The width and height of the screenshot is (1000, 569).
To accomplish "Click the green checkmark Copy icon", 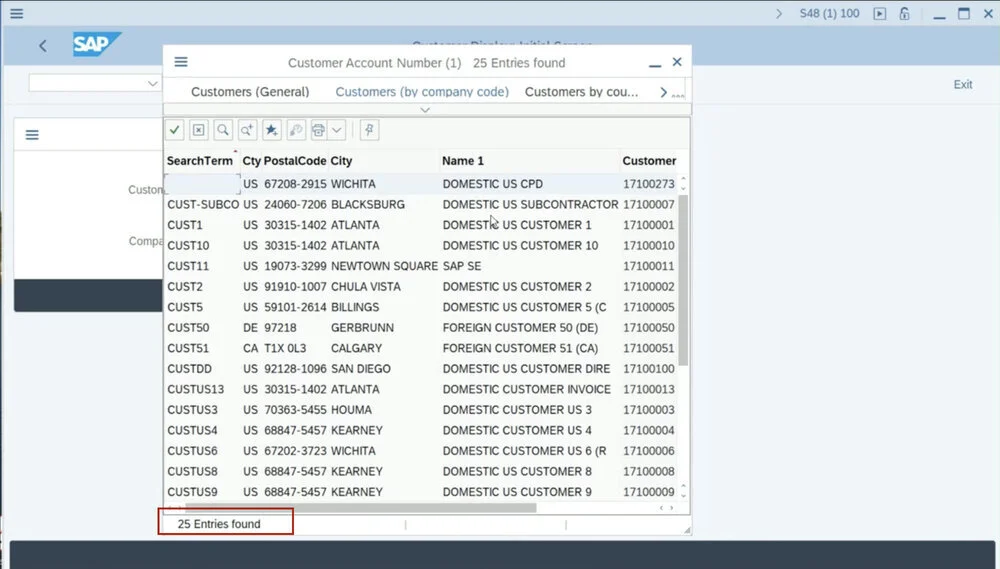I will tap(175, 130).
